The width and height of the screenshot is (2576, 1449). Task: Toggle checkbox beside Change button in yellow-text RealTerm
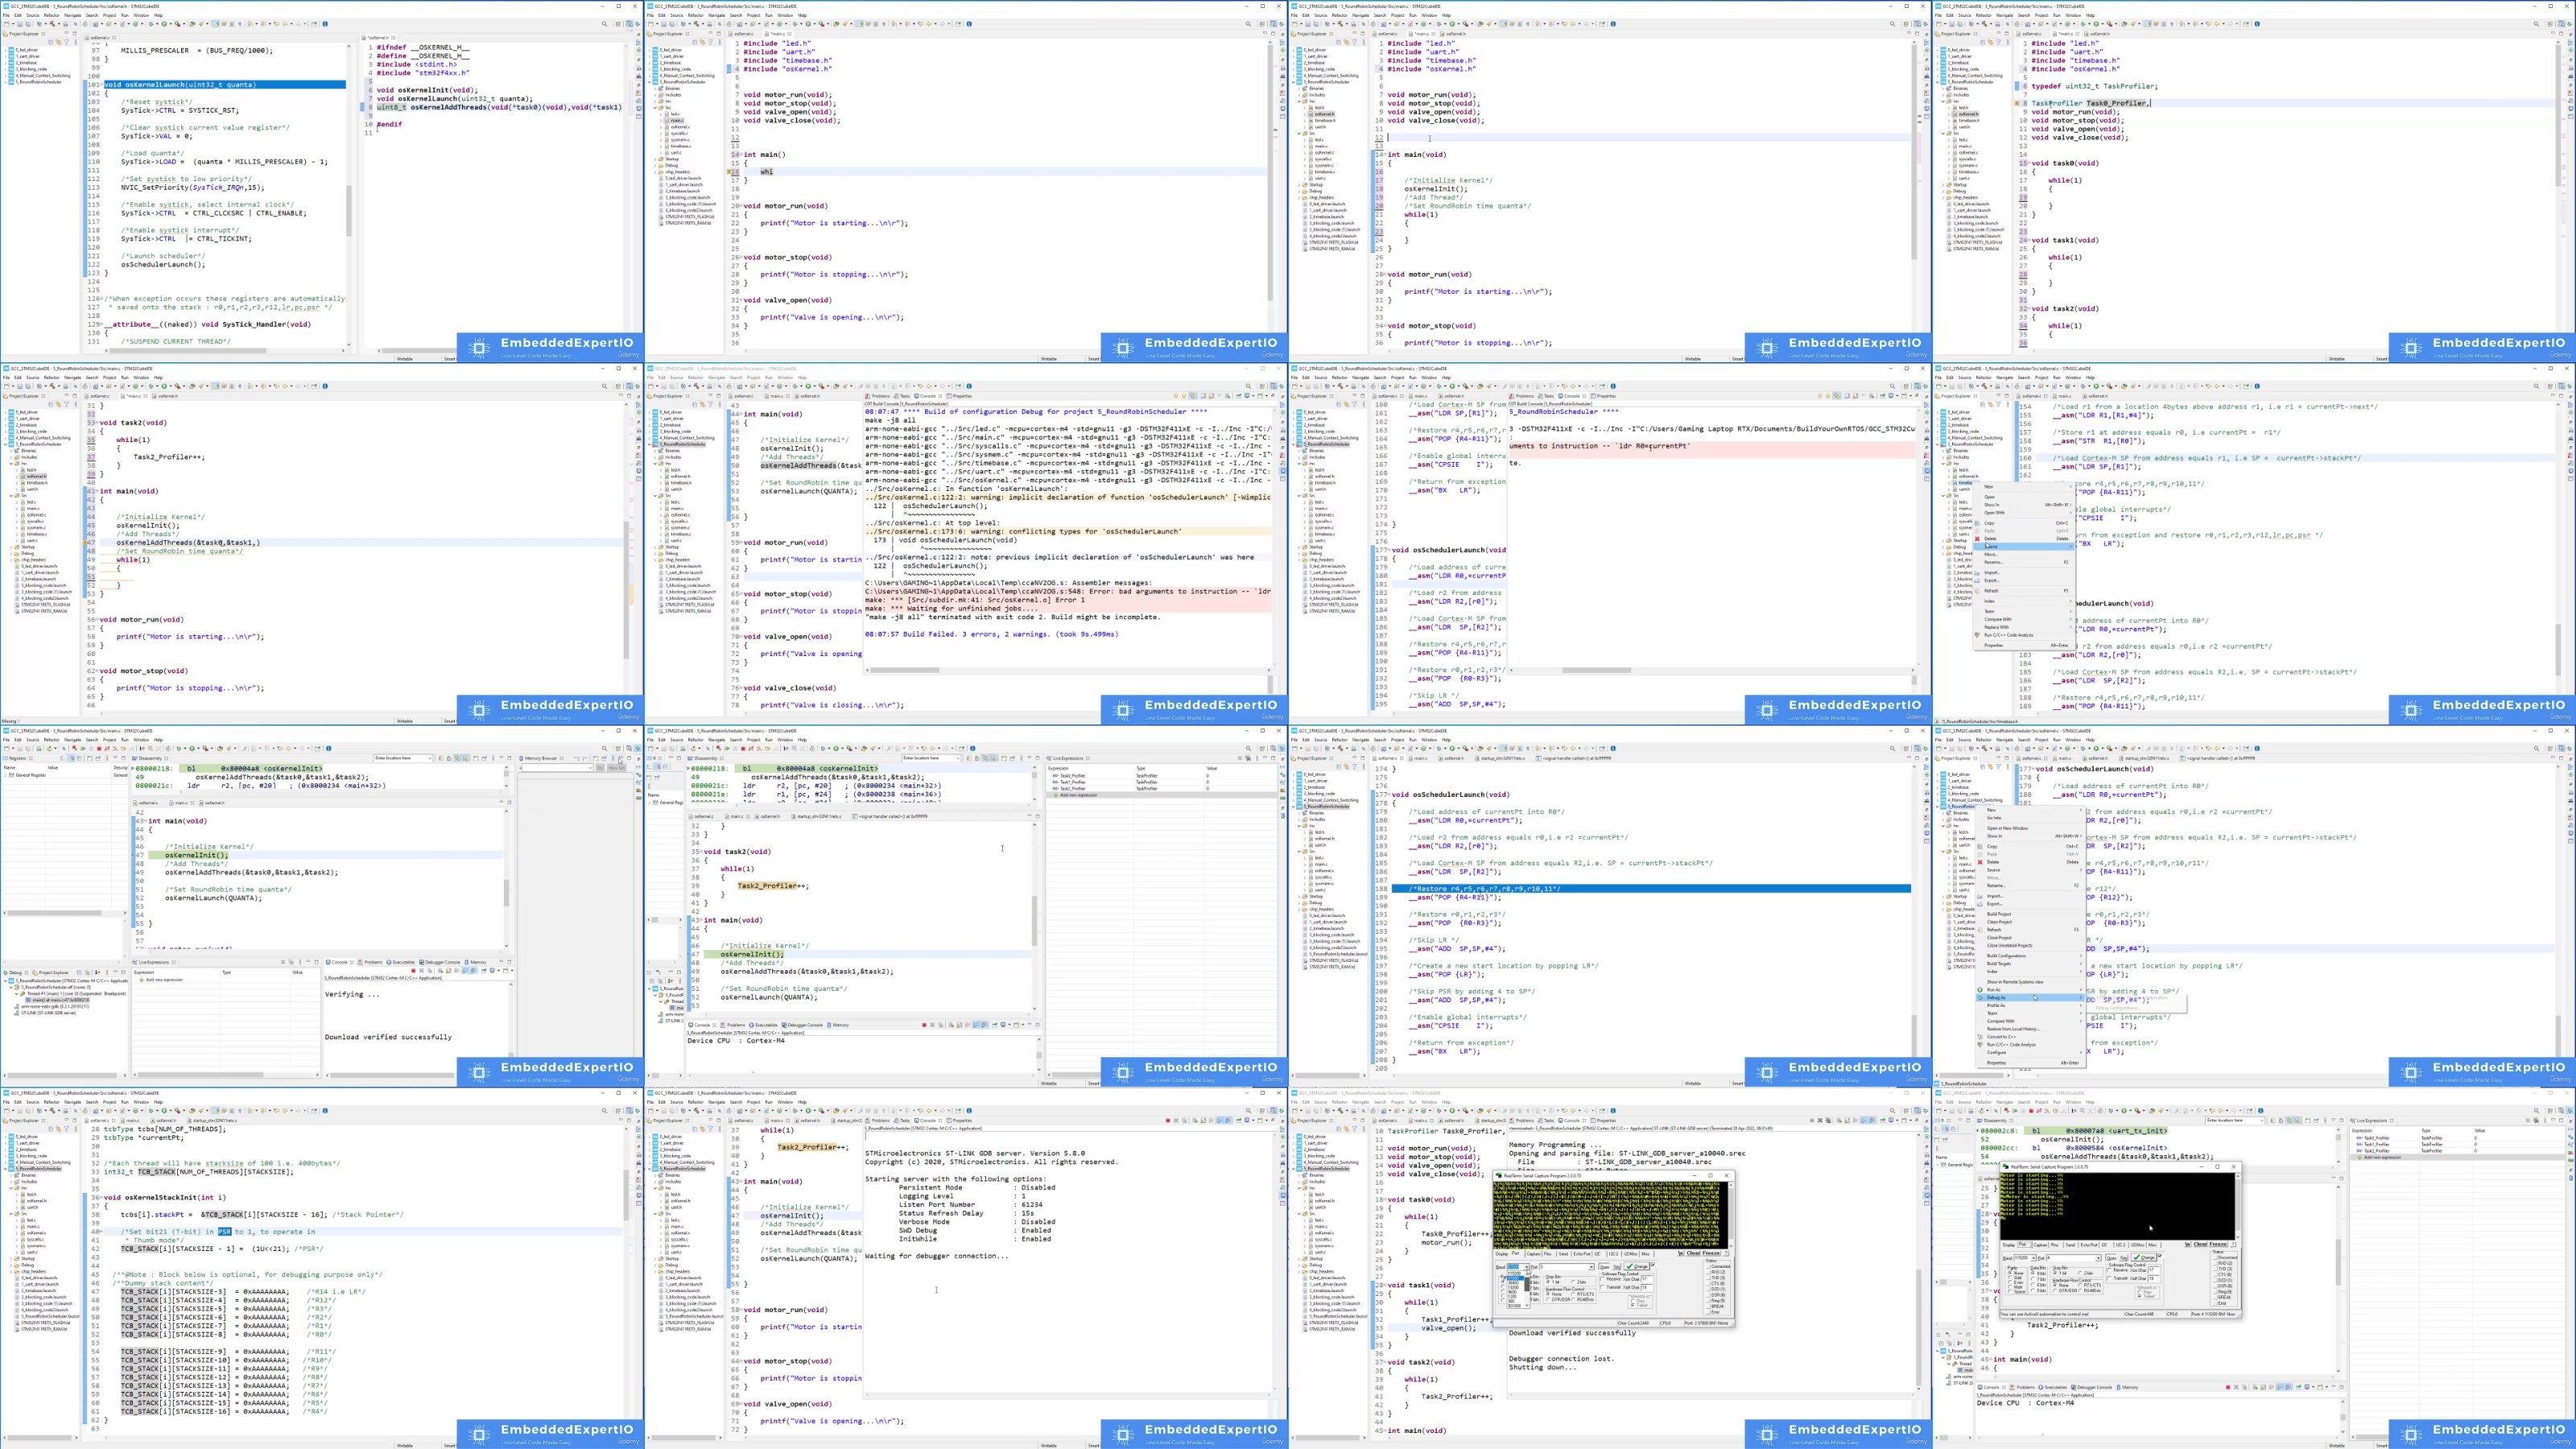(1654, 1265)
